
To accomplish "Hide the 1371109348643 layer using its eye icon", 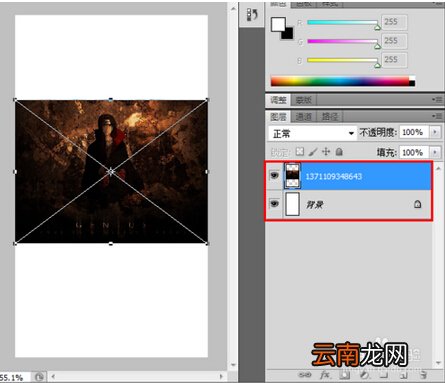I will click(x=274, y=175).
